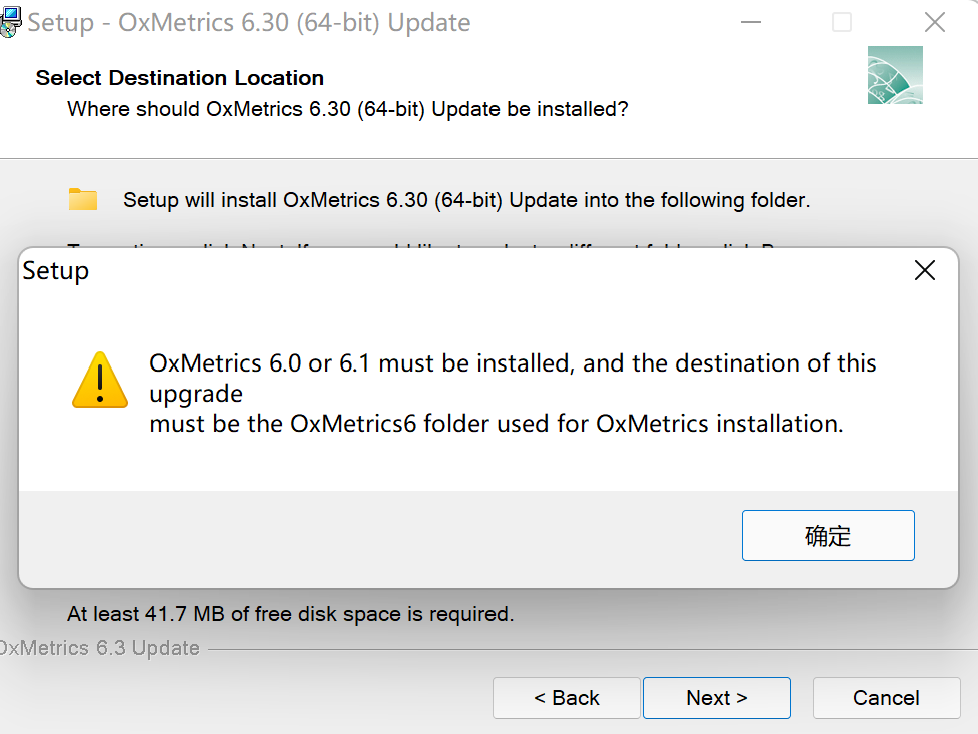
Task: Click the Setup dialog title bar
Action: (x=400, y=270)
